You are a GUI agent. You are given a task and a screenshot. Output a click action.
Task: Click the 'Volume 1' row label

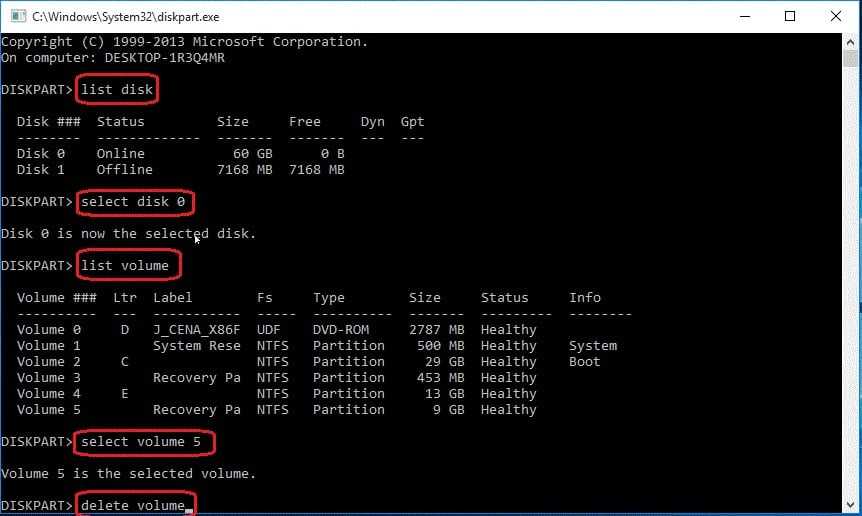[48, 345]
